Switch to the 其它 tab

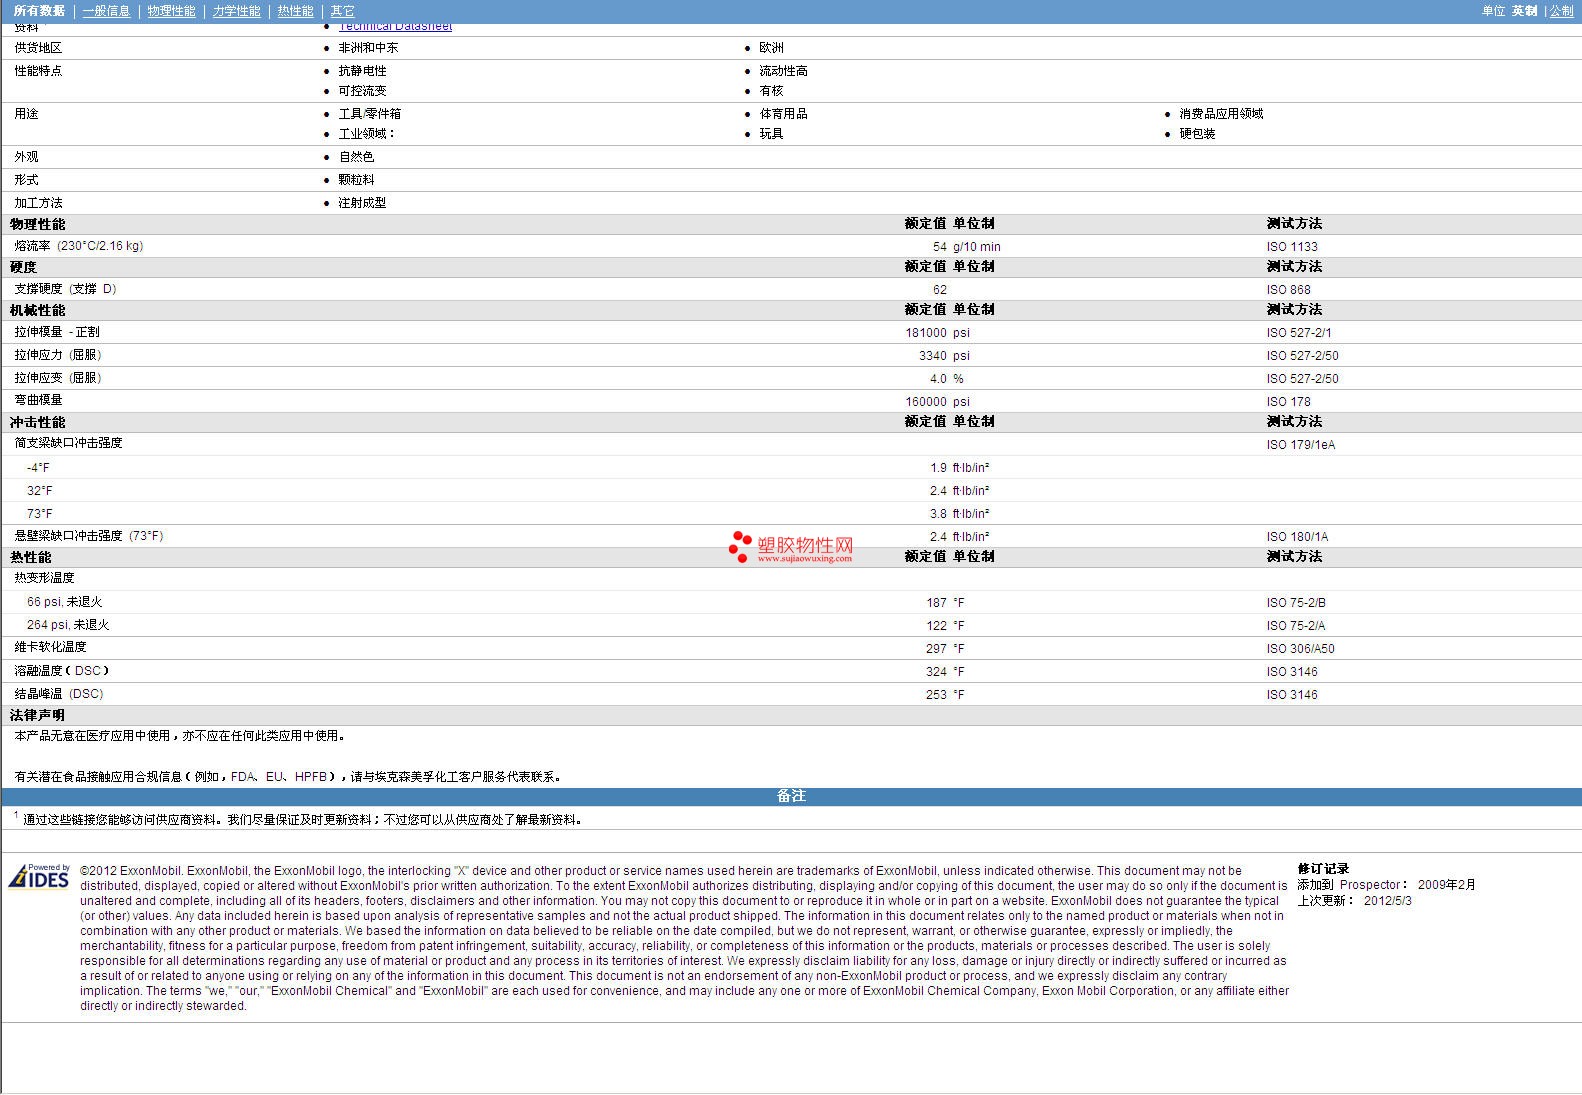coord(343,11)
